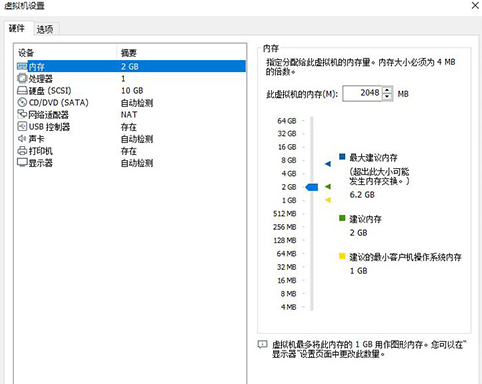Select the 网络适配器 device row

(x=131, y=115)
